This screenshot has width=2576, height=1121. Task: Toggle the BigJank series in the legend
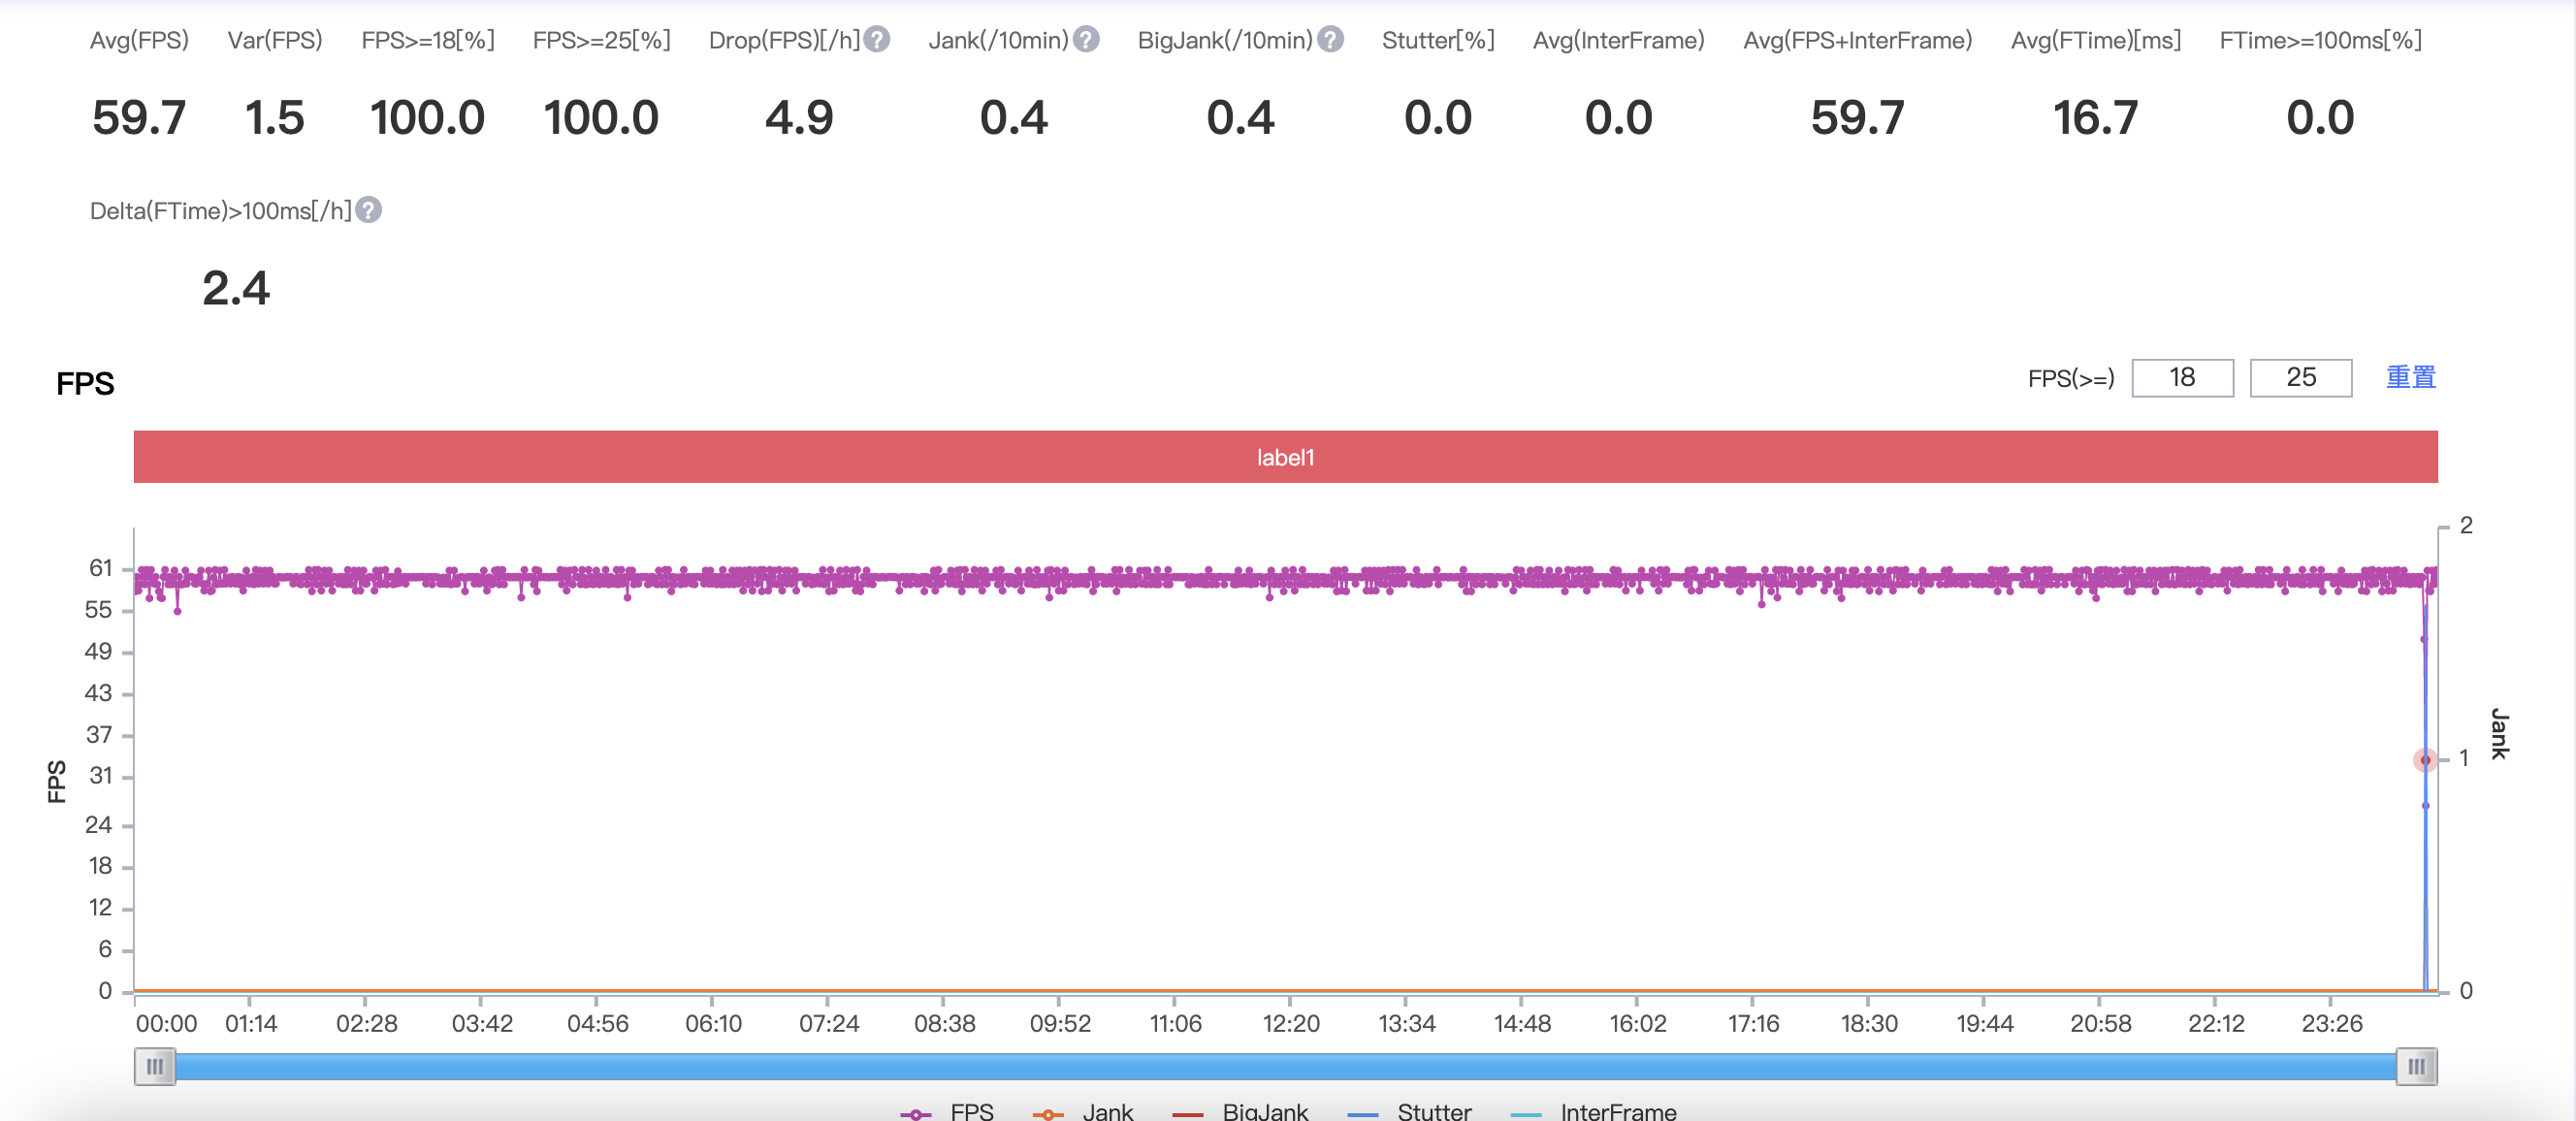(1239, 1111)
